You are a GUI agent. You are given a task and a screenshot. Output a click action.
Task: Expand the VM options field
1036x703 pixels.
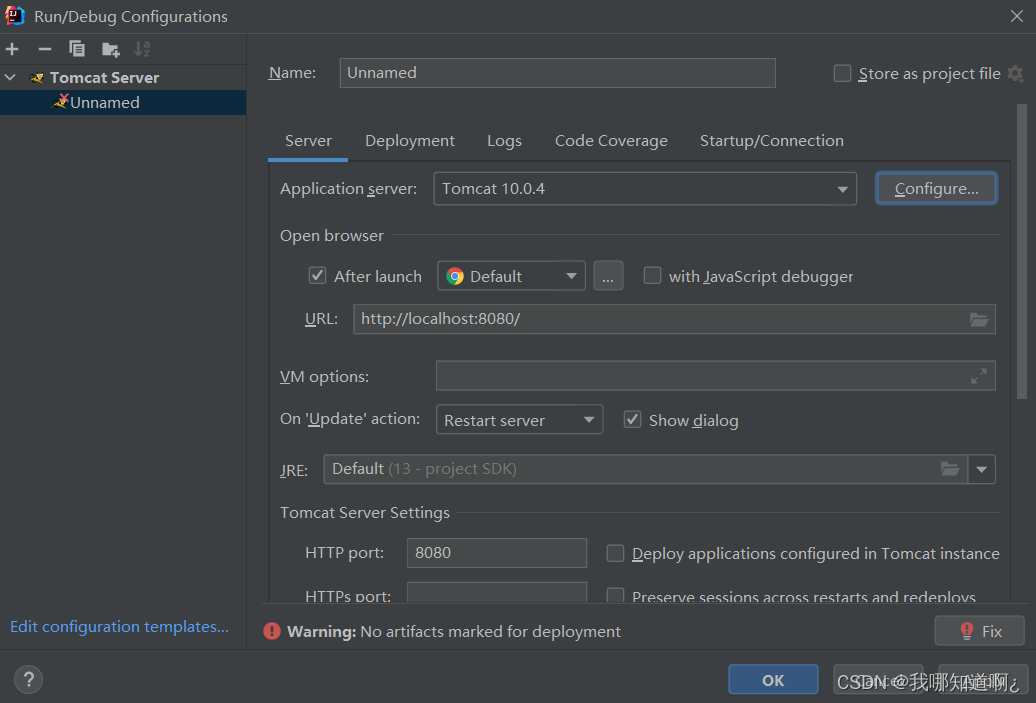coord(979,376)
